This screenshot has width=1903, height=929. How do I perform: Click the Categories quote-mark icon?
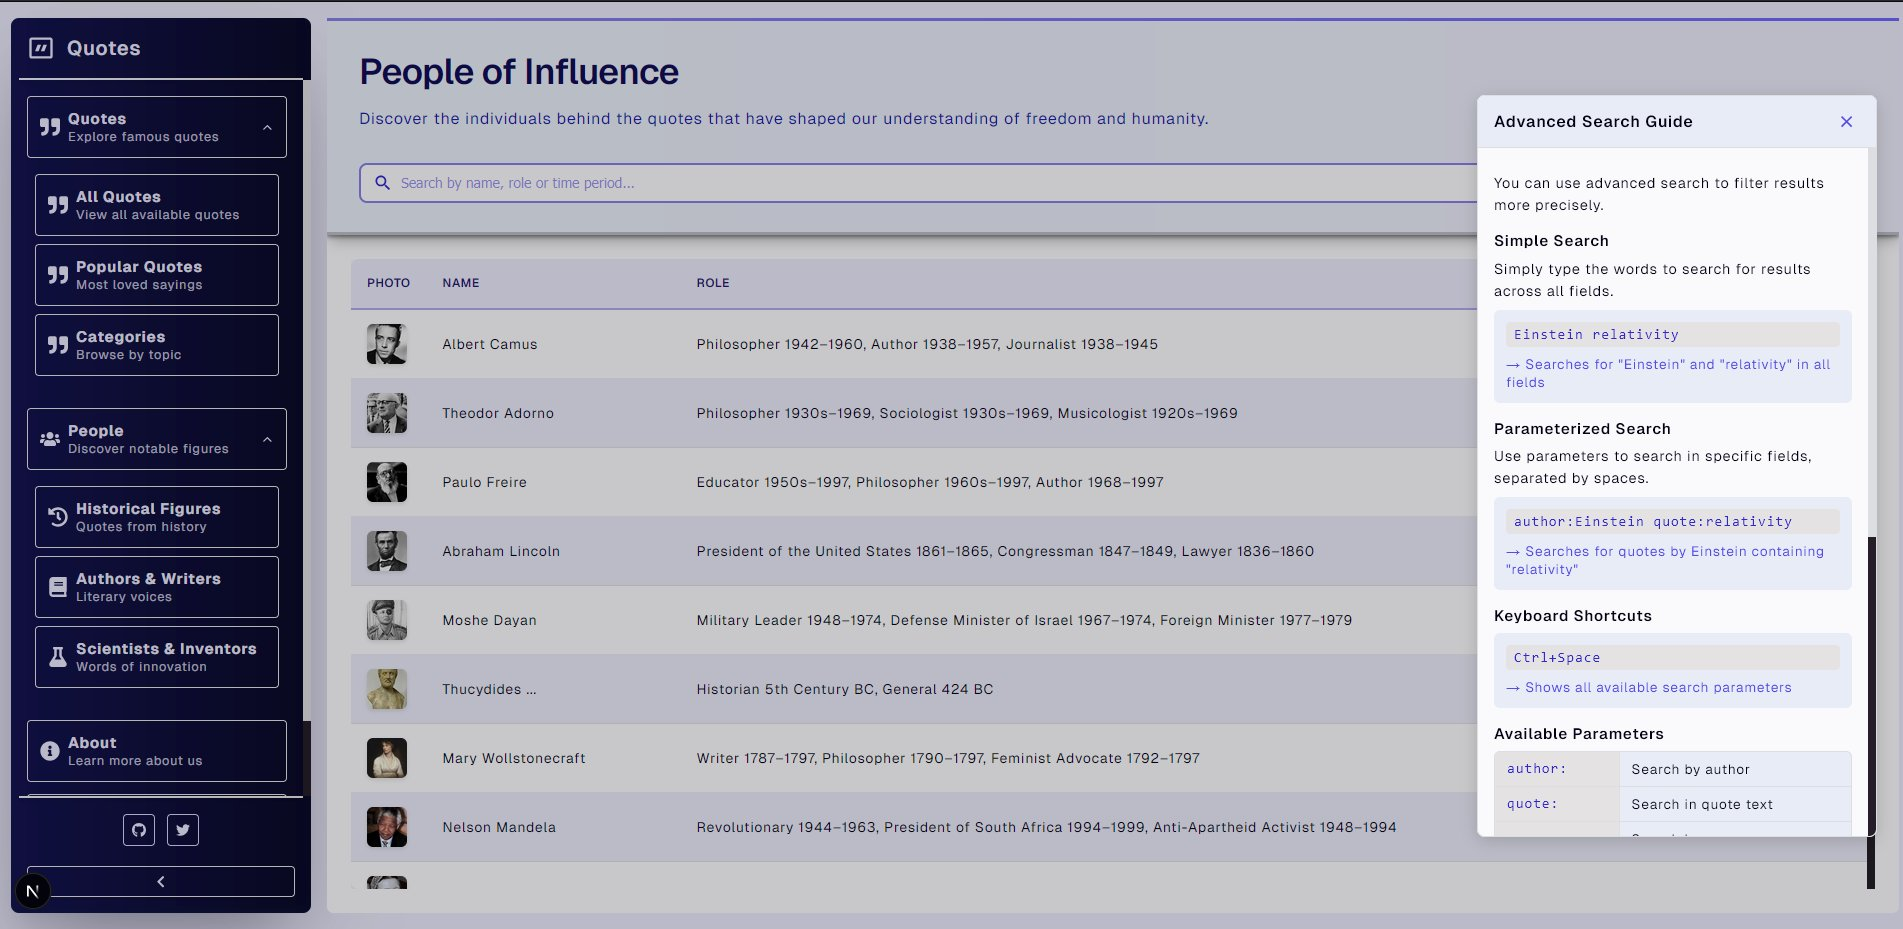[58, 345]
